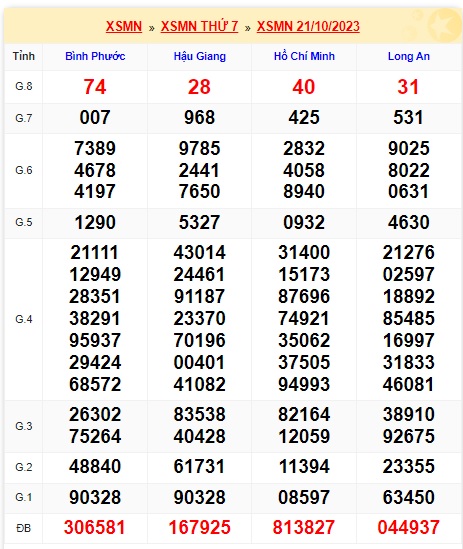The image size is (463, 549).
Task: Select G.7 number 968
Action: click(x=199, y=117)
